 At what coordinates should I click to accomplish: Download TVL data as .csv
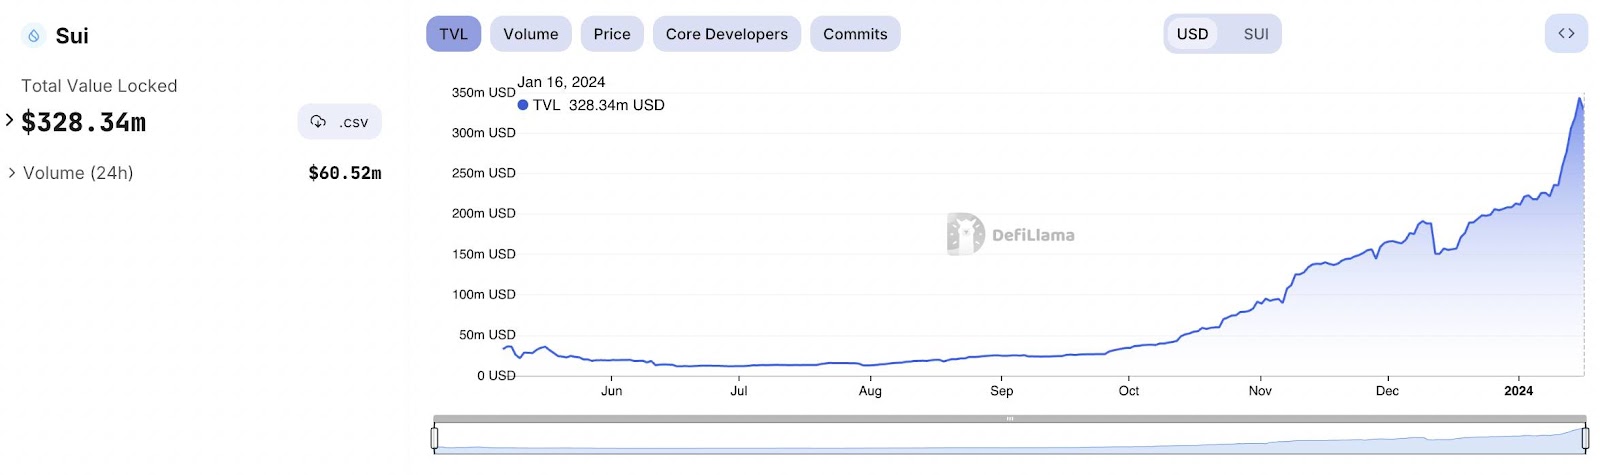(x=339, y=122)
